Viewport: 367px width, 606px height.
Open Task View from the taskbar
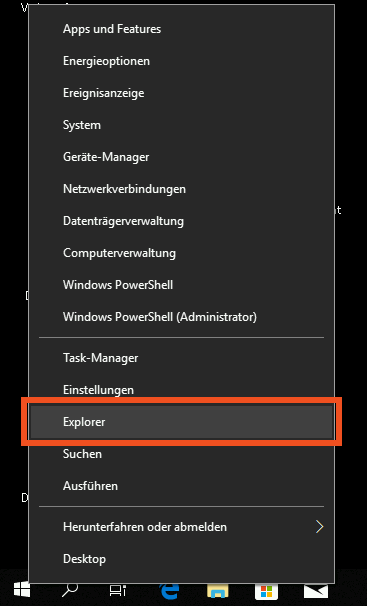point(118,591)
